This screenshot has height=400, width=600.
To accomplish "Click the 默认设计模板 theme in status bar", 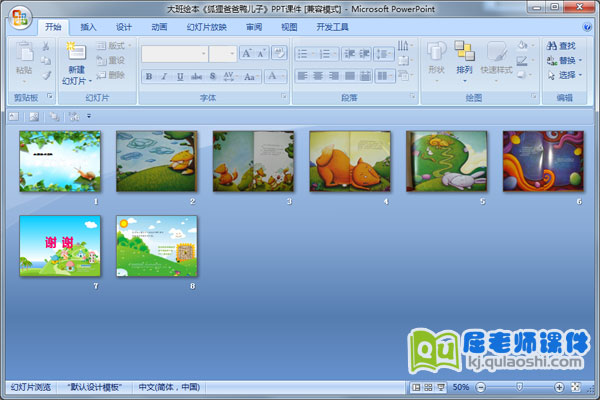I will [x=95, y=387].
